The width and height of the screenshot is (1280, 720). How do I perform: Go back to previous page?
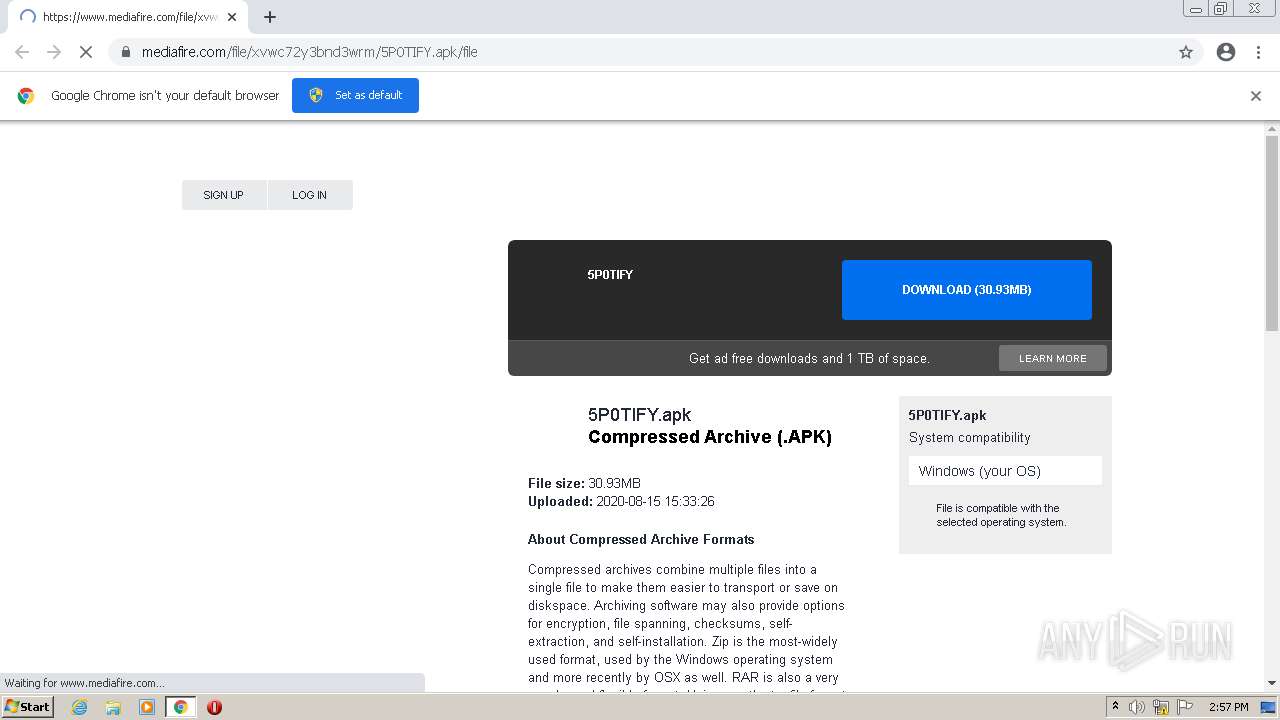point(22,52)
